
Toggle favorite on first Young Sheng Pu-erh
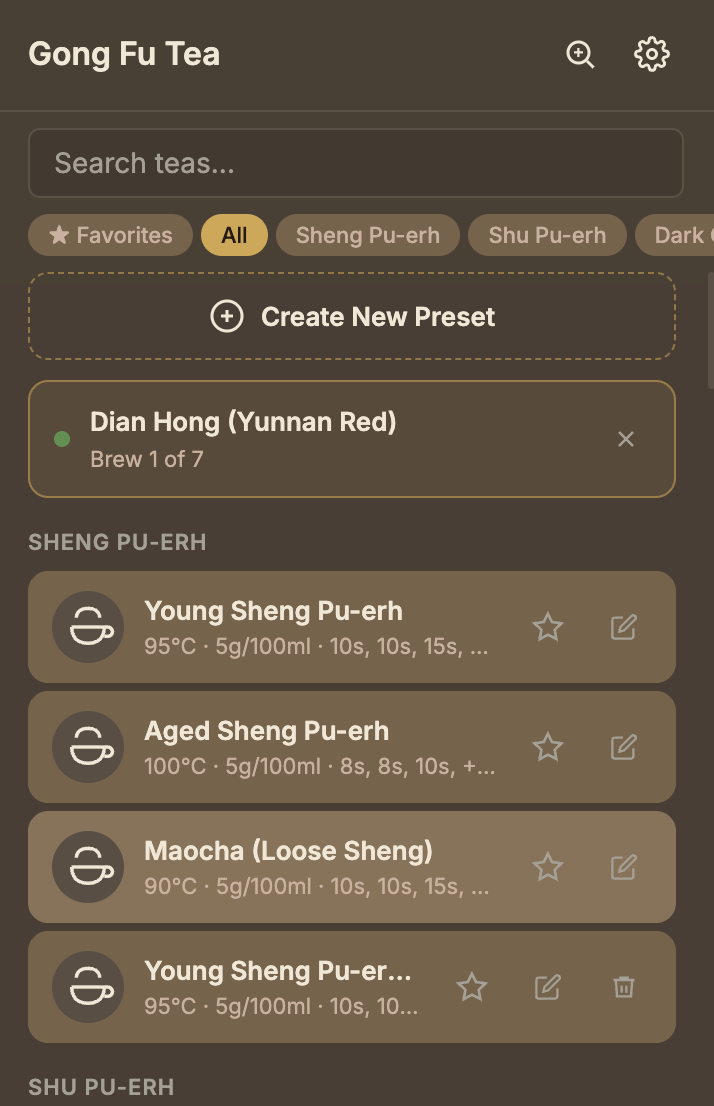548,627
